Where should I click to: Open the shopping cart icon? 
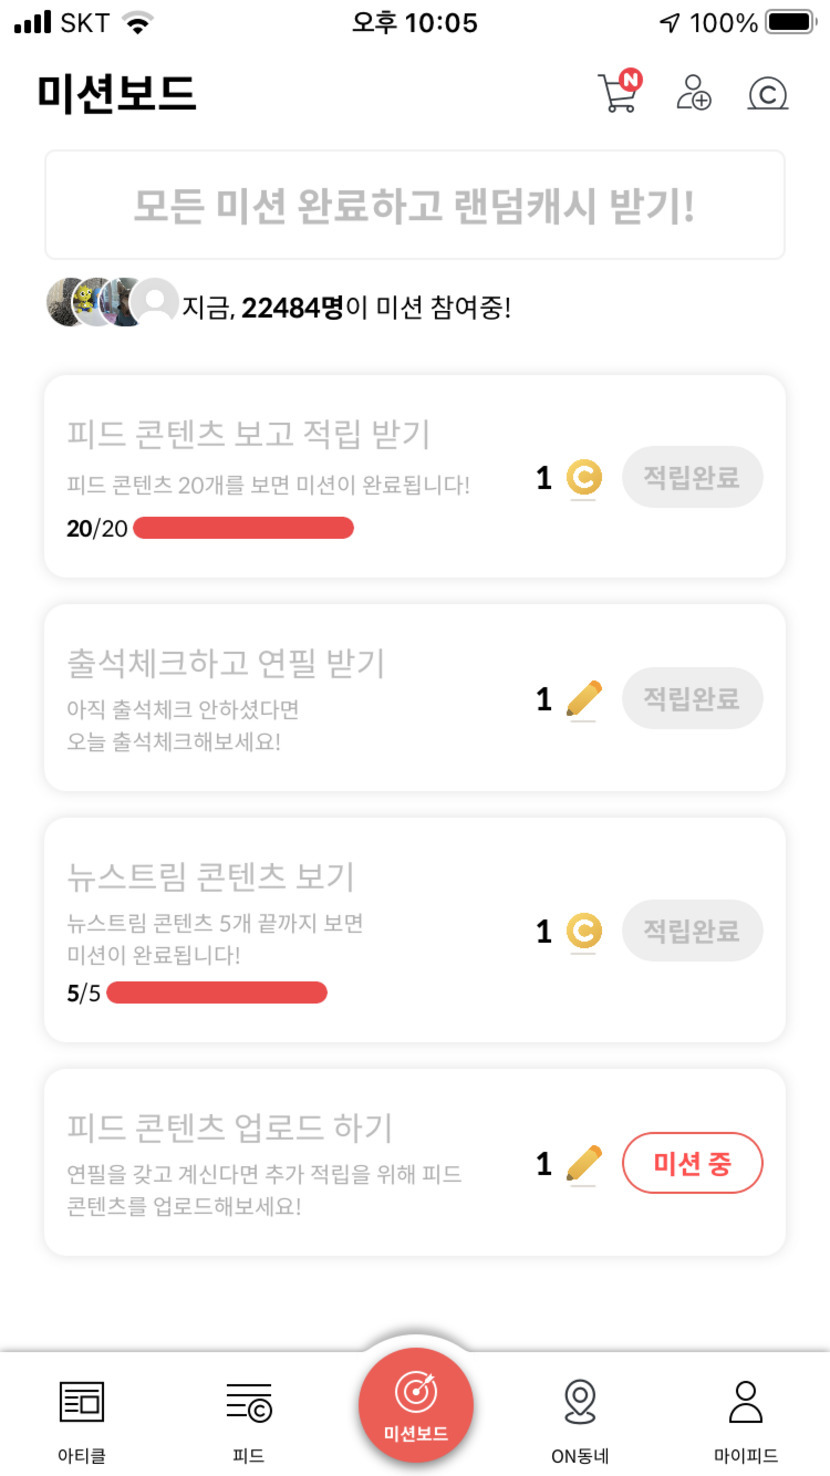pyautogui.click(x=619, y=93)
